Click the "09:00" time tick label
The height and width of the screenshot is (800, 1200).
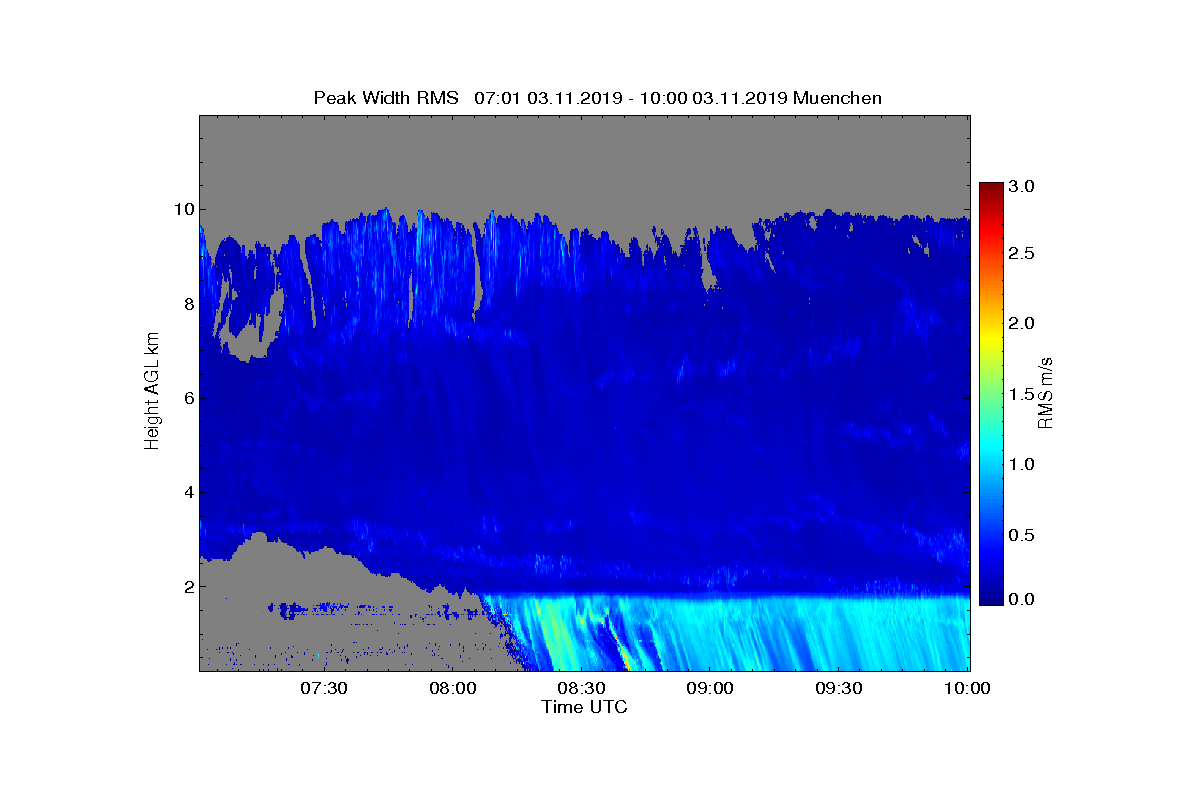click(x=710, y=688)
